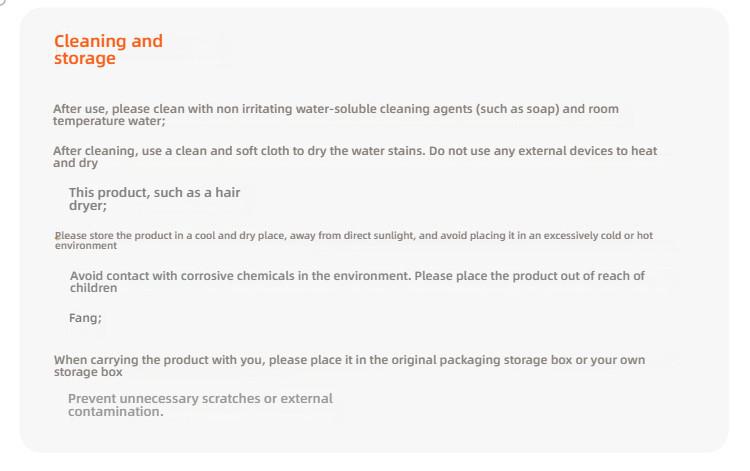Click the "Fang;" text
Image resolution: width=750 pixels, height=471 pixels.
coord(85,318)
